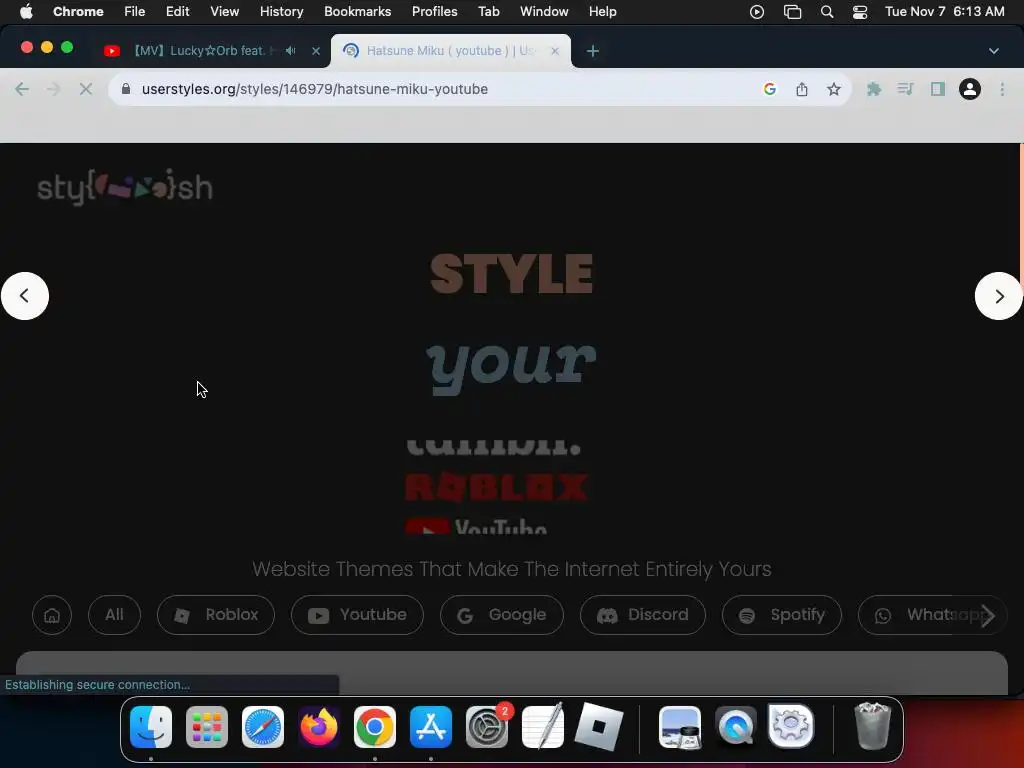This screenshot has width=1024, height=768.
Task: Close the Lucky Orb tab
Action: [316, 50]
